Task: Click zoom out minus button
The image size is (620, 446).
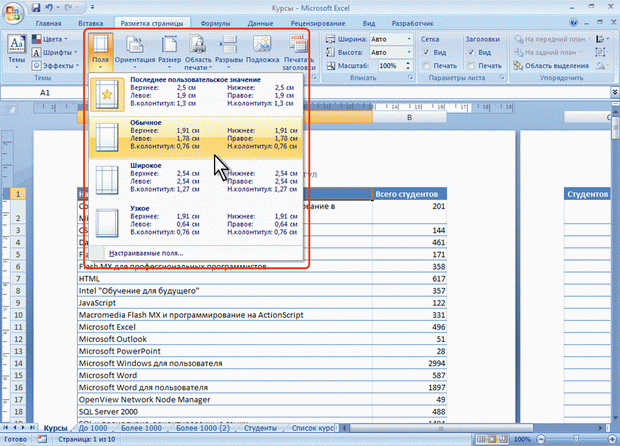Action: (541, 439)
